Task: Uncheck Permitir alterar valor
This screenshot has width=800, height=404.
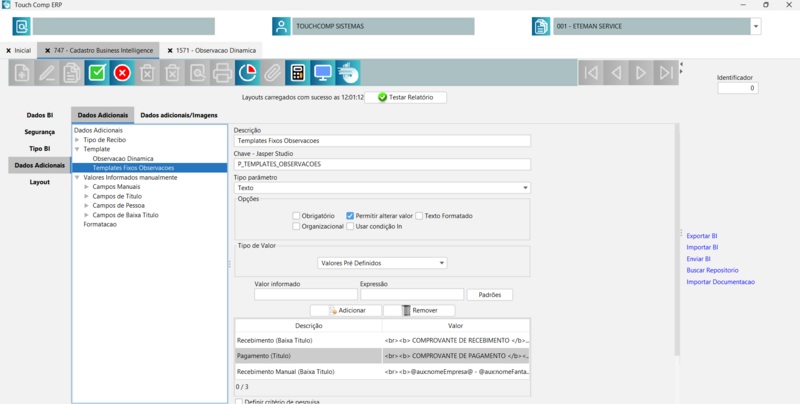Action: [x=350, y=216]
